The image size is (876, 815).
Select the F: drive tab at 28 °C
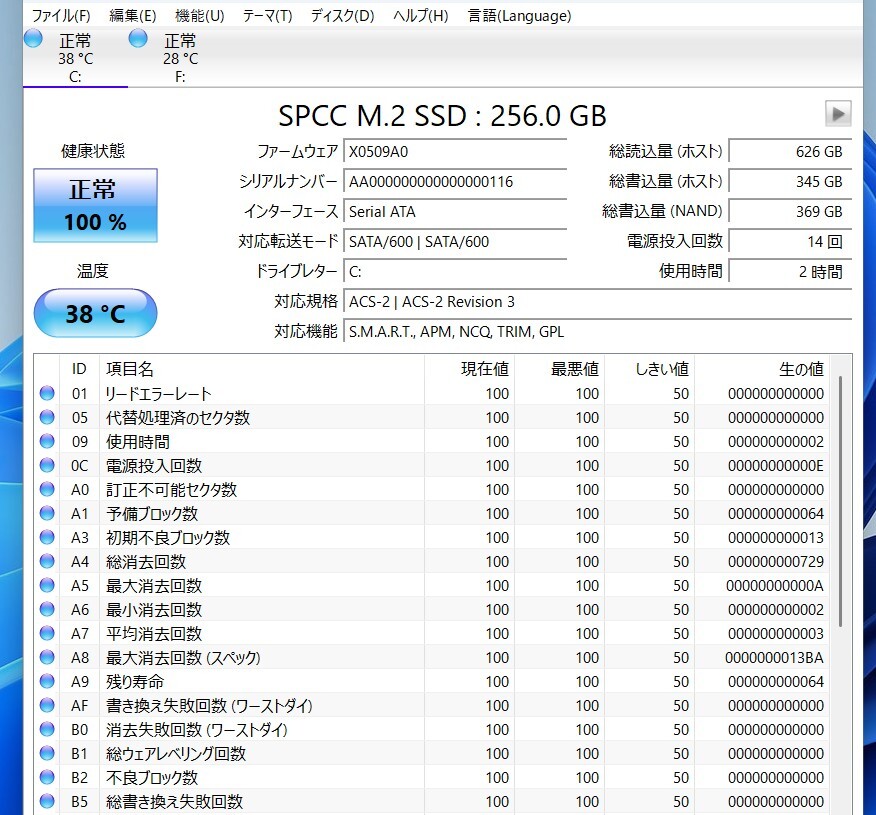point(180,58)
